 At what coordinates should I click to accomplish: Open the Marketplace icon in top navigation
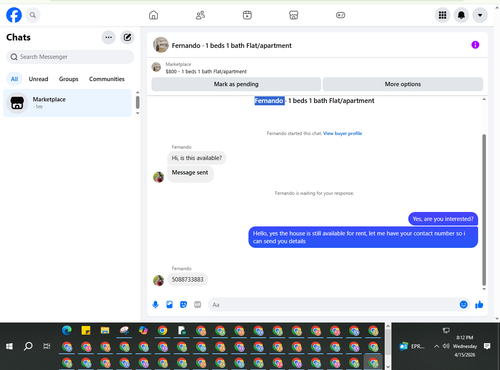point(294,15)
